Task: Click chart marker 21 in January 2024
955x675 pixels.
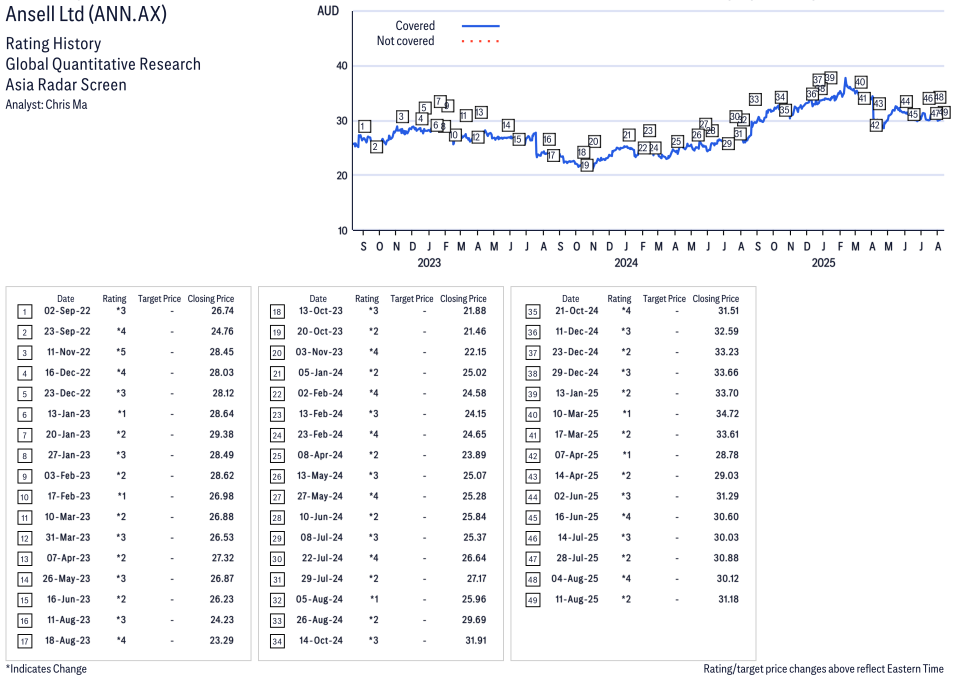Action: [629, 135]
